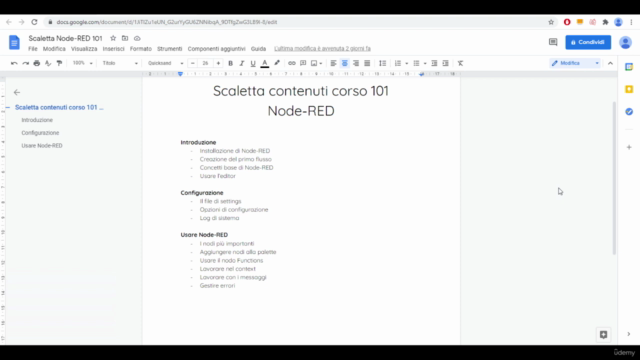Apply bulleted list

(x=416, y=63)
